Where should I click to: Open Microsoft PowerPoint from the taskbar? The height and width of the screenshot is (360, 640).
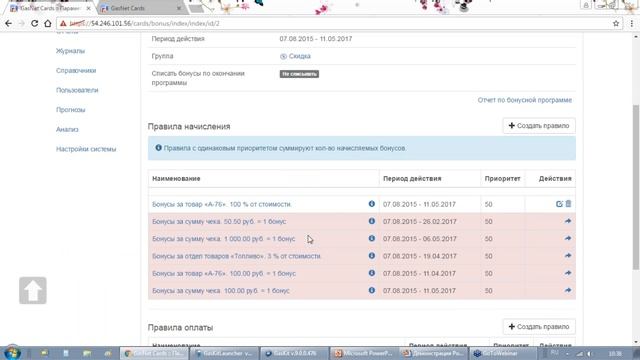point(364,353)
